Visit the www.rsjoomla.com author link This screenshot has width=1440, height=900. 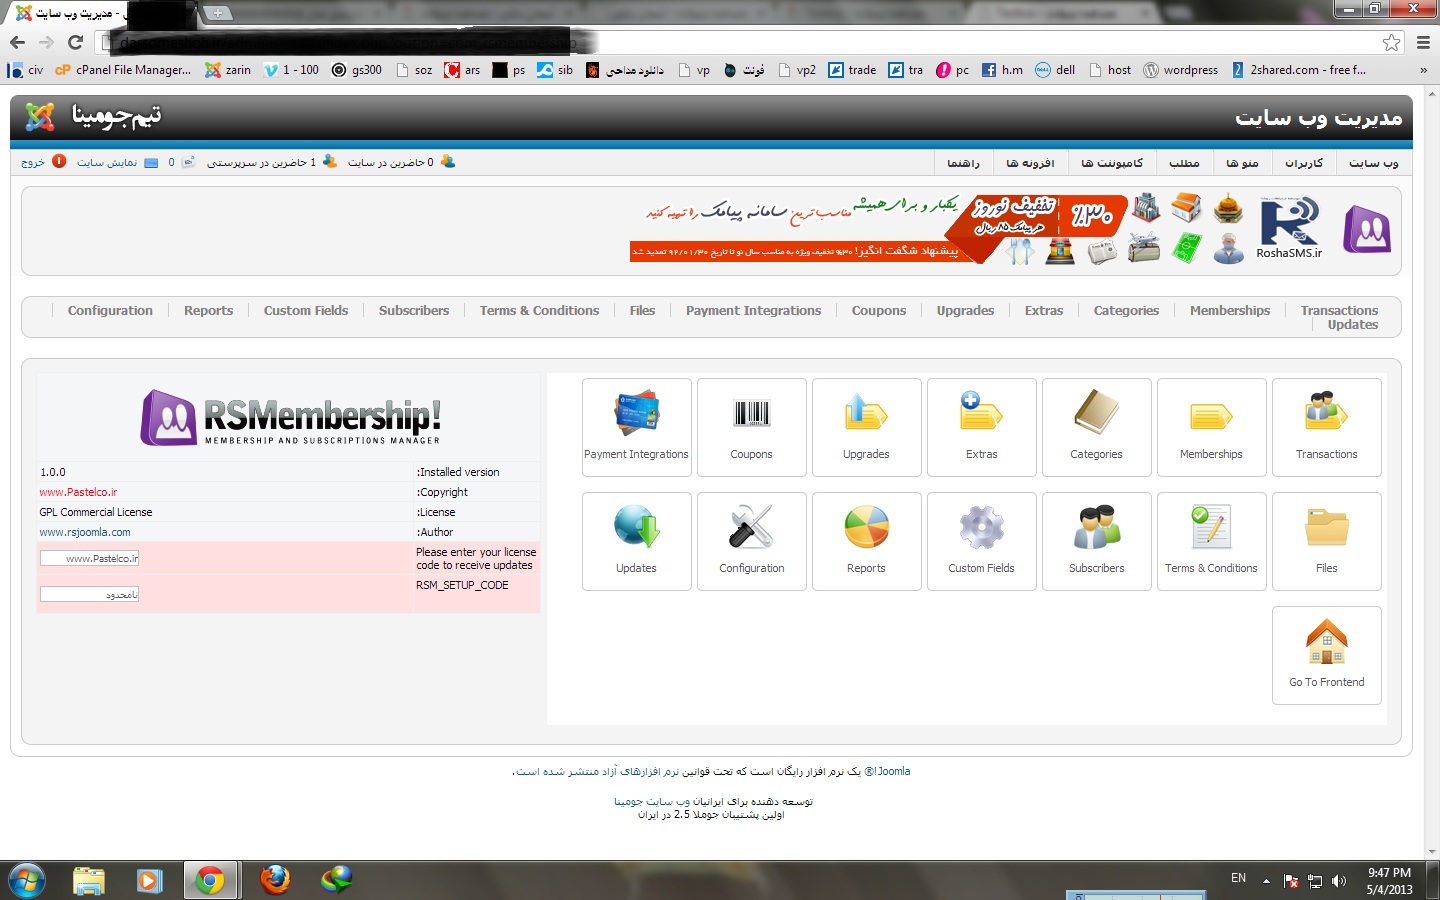click(85, 533)
